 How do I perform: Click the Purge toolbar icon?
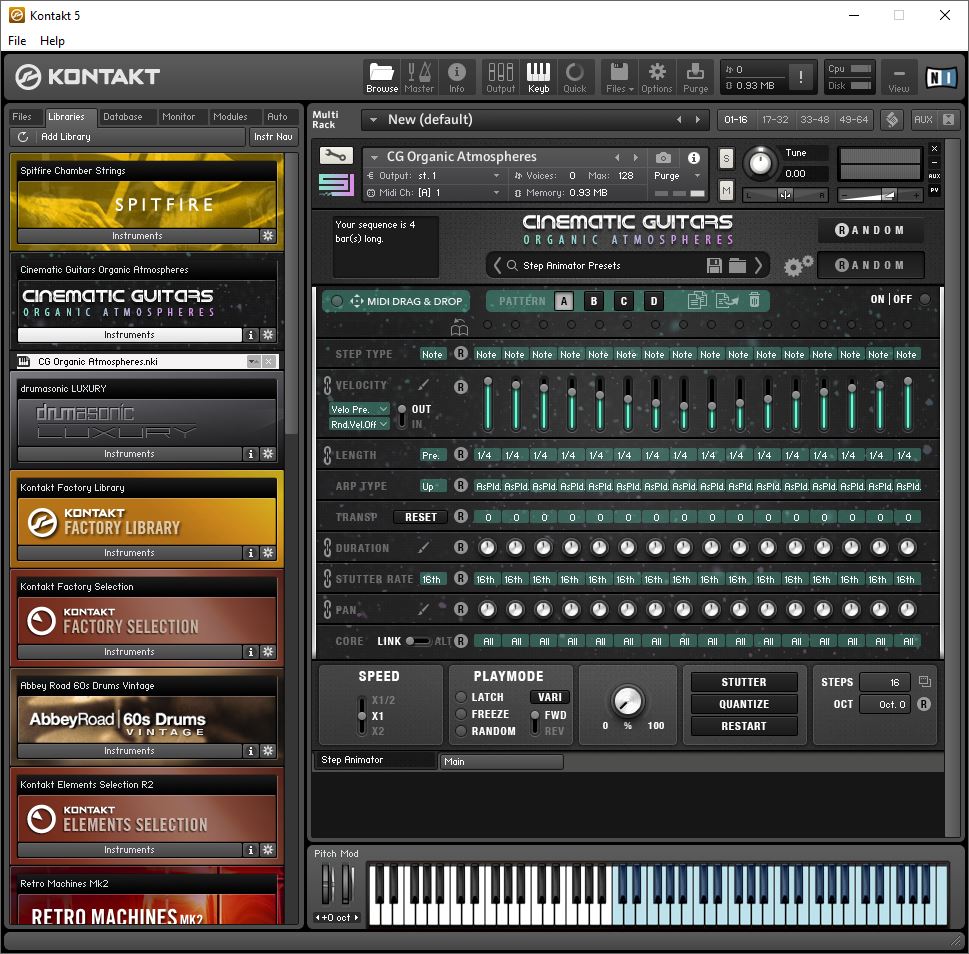[x=695, y=77]
